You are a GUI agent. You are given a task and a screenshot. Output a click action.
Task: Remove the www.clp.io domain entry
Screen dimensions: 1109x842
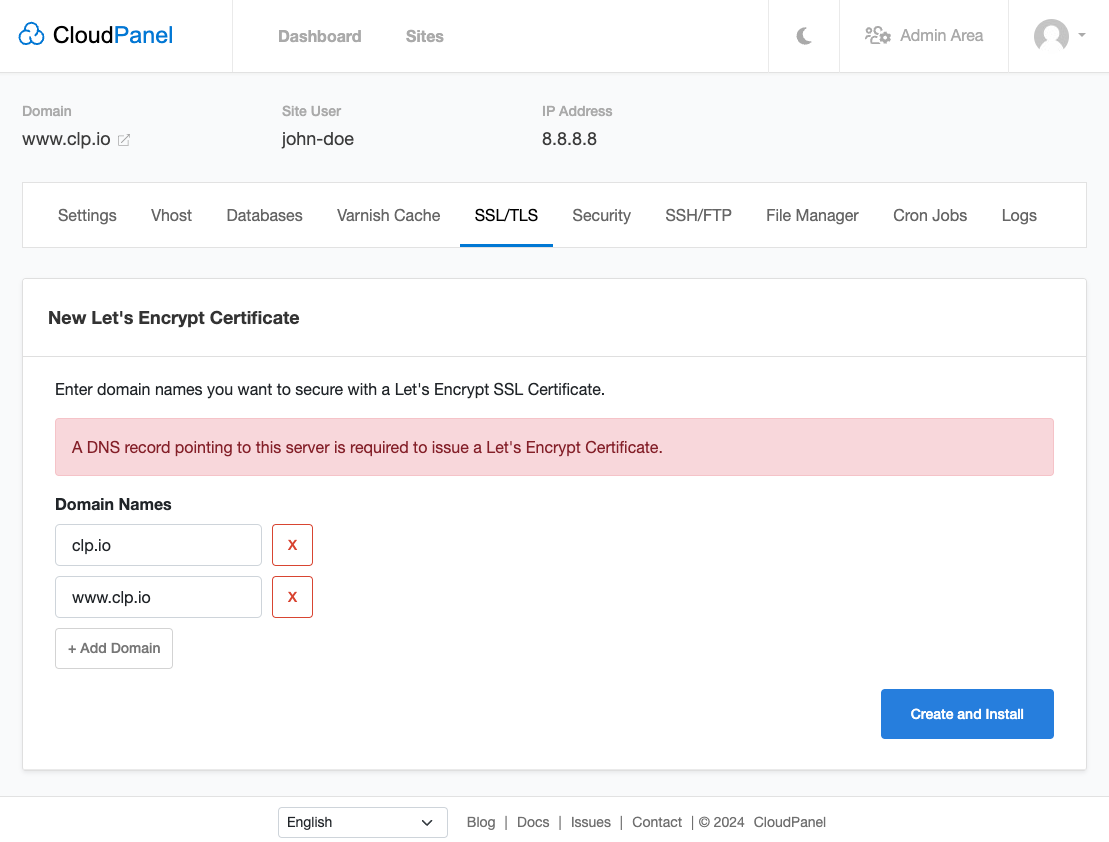point(292,597)
